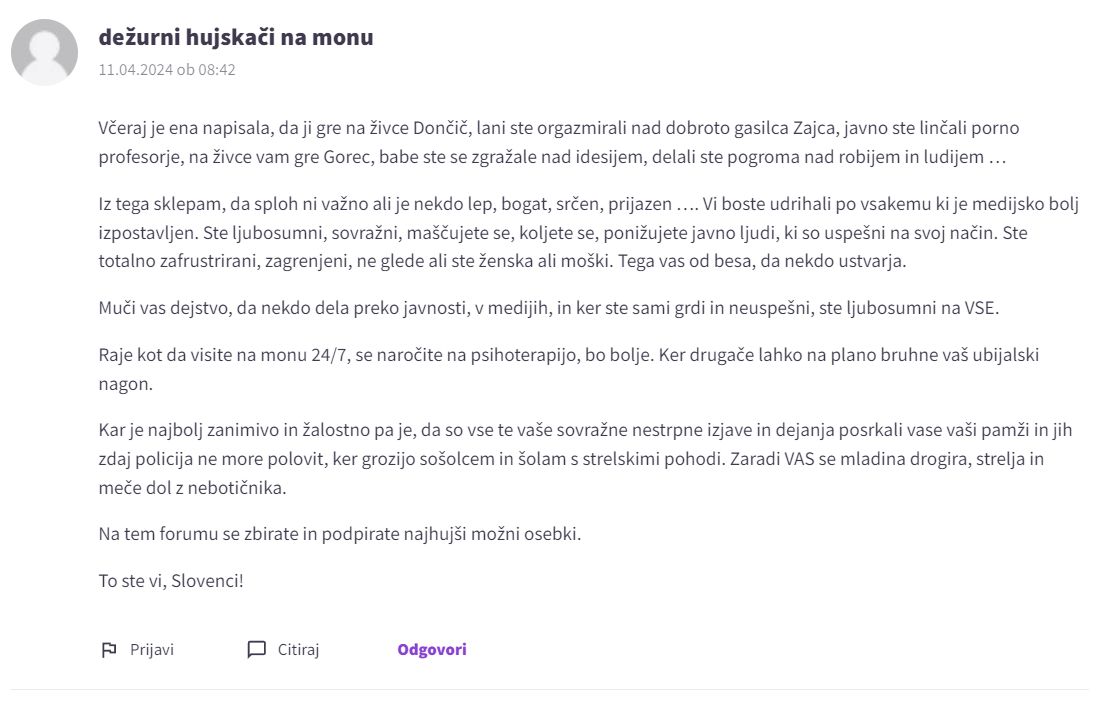1118x711 pixels.
Task: Click the closing line "To ste vi, Slovenci!"
Action: pos(171,581)
